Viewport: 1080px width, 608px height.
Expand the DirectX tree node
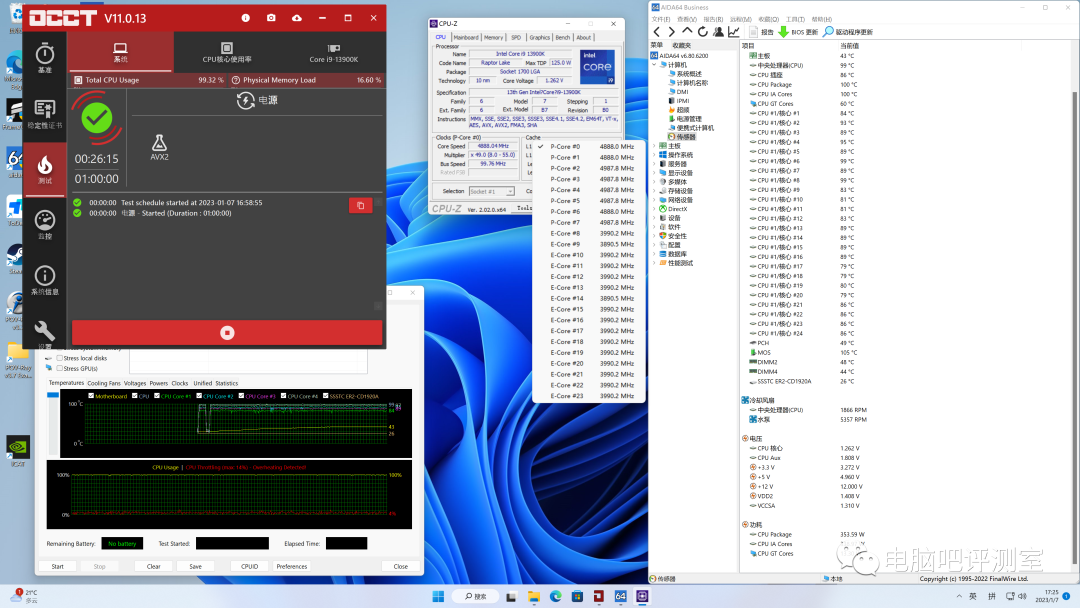pyautogui.click(x=654, y=209)
